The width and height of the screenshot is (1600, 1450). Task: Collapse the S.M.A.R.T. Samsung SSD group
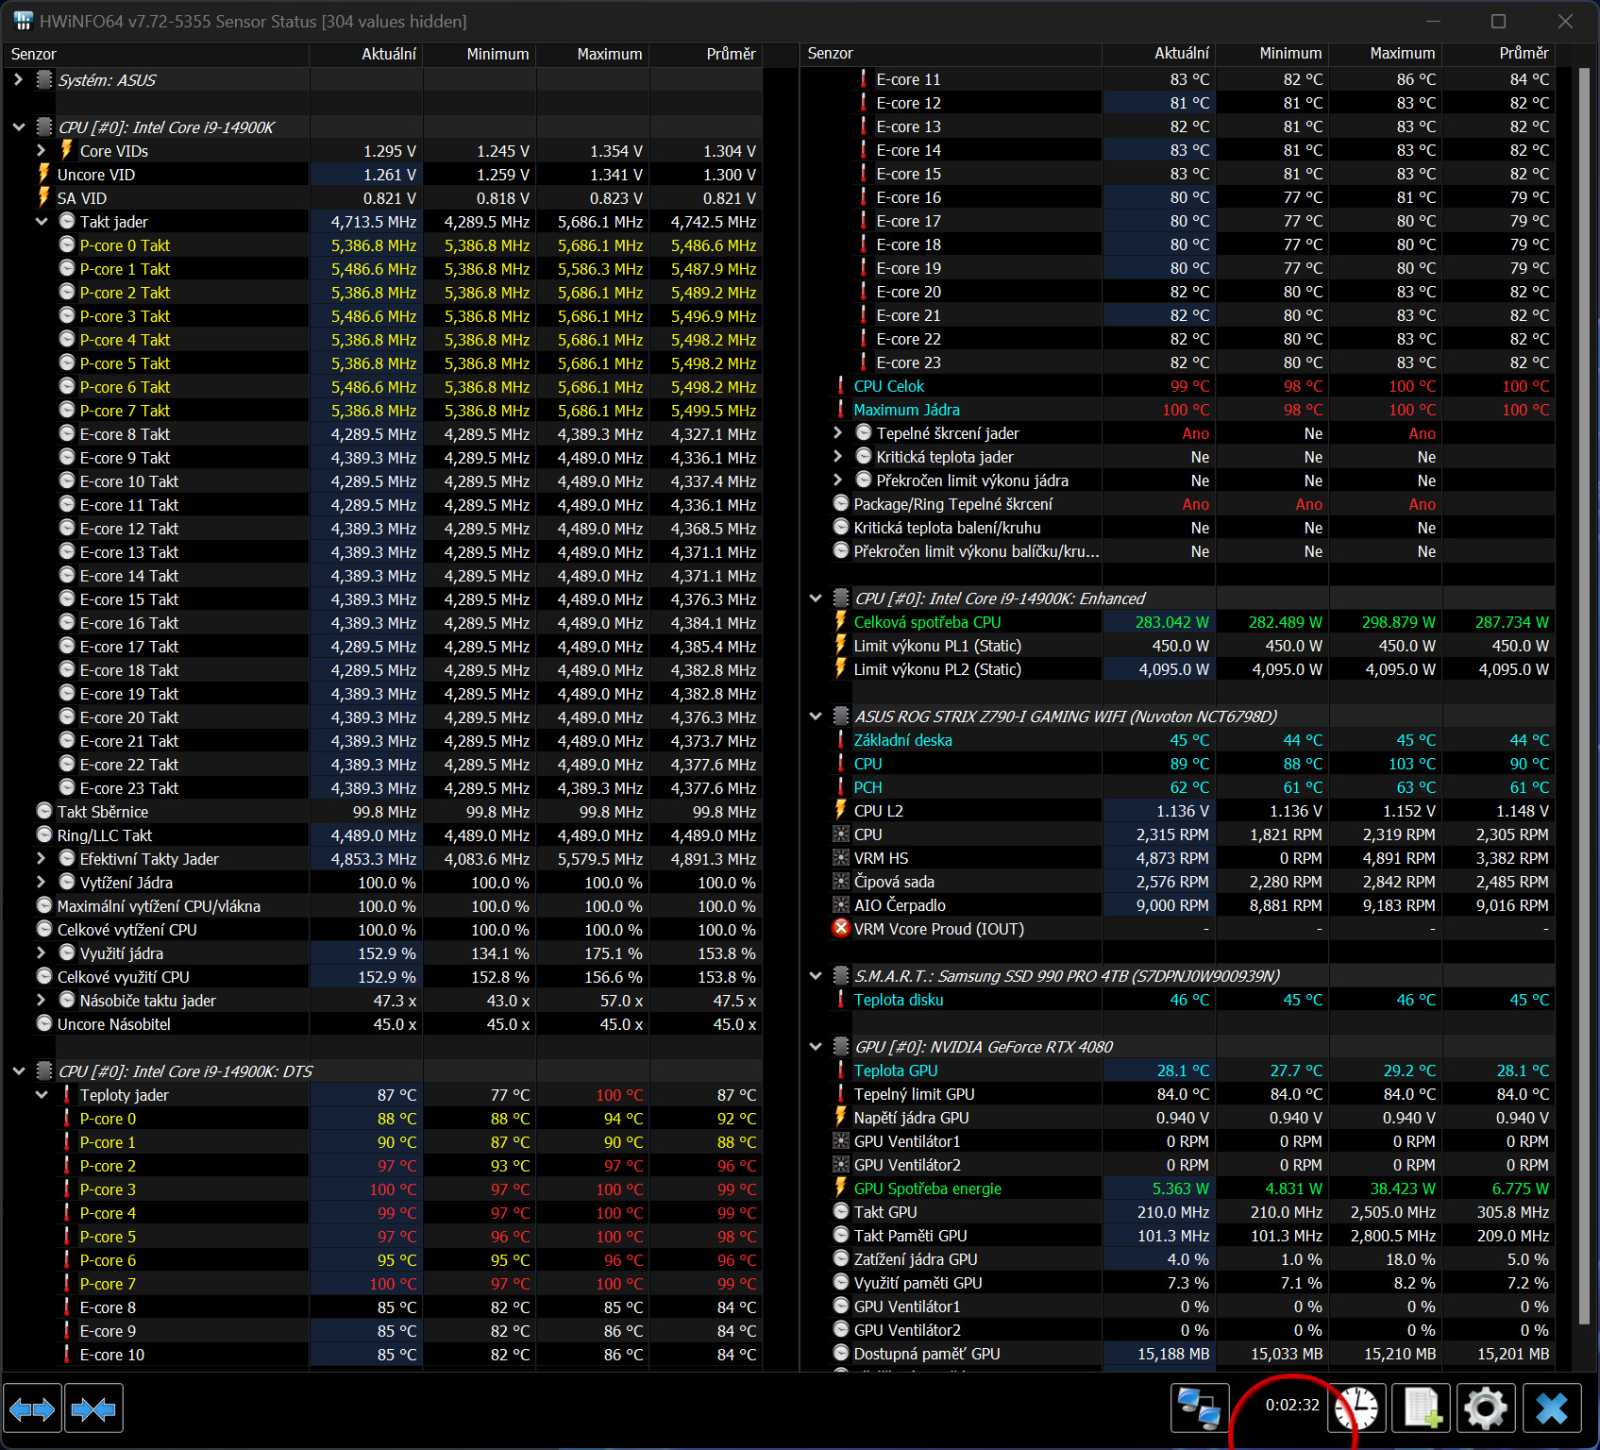(x=815, y=976)
